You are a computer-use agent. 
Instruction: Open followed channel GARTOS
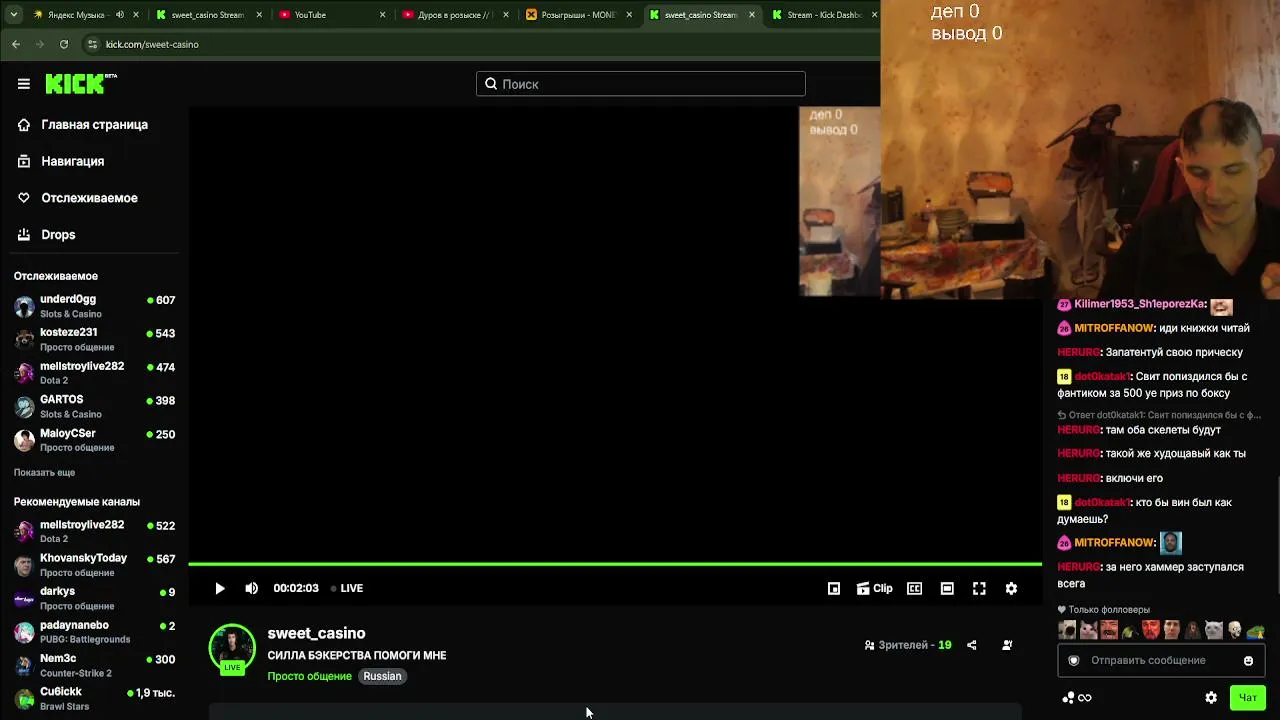pos(95,406)
